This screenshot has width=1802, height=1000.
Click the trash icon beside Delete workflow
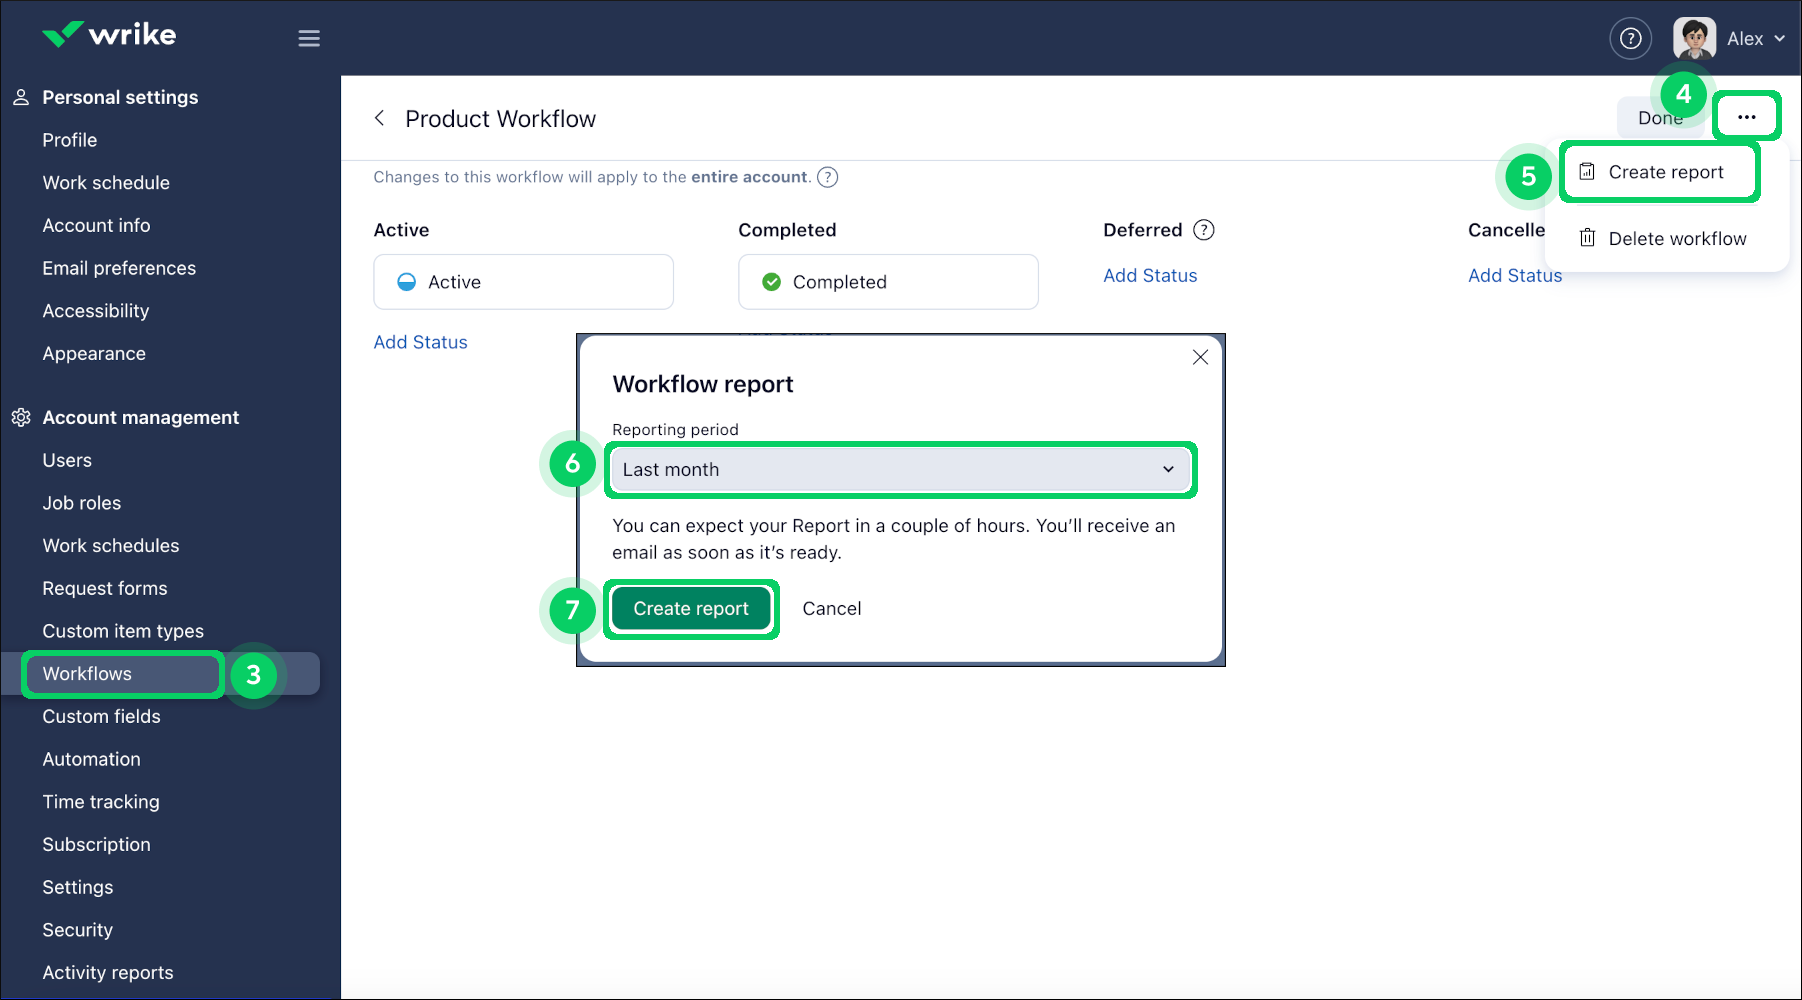(x=1588, y=238)
